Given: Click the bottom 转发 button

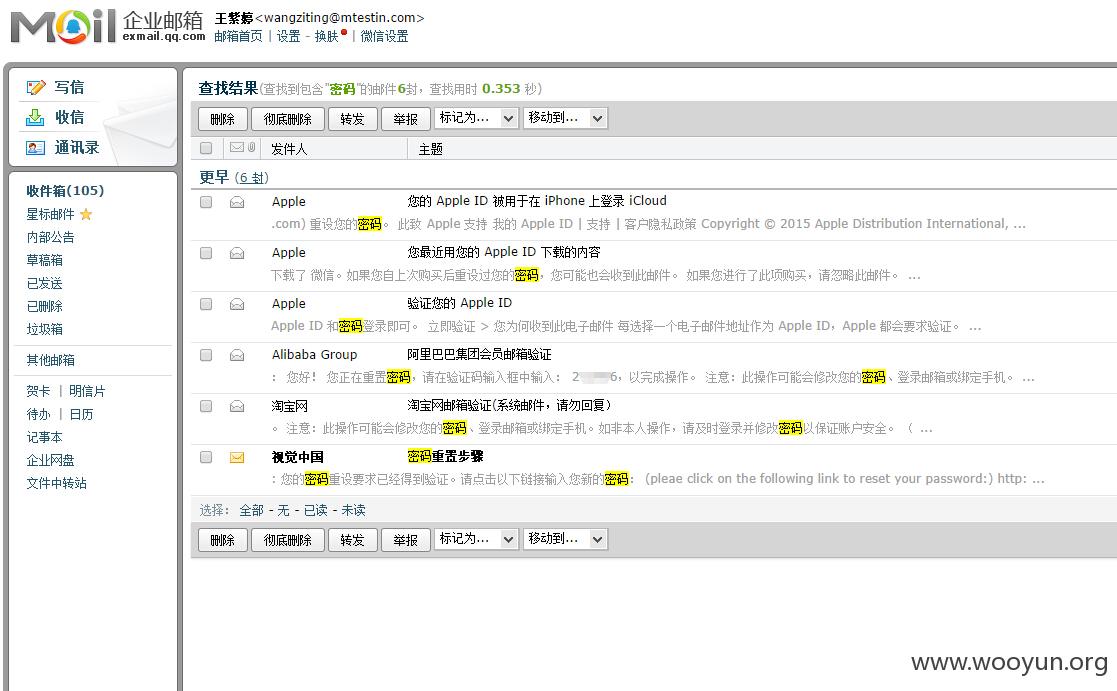Looking at the screenshot, I should [x=352, y=540].
